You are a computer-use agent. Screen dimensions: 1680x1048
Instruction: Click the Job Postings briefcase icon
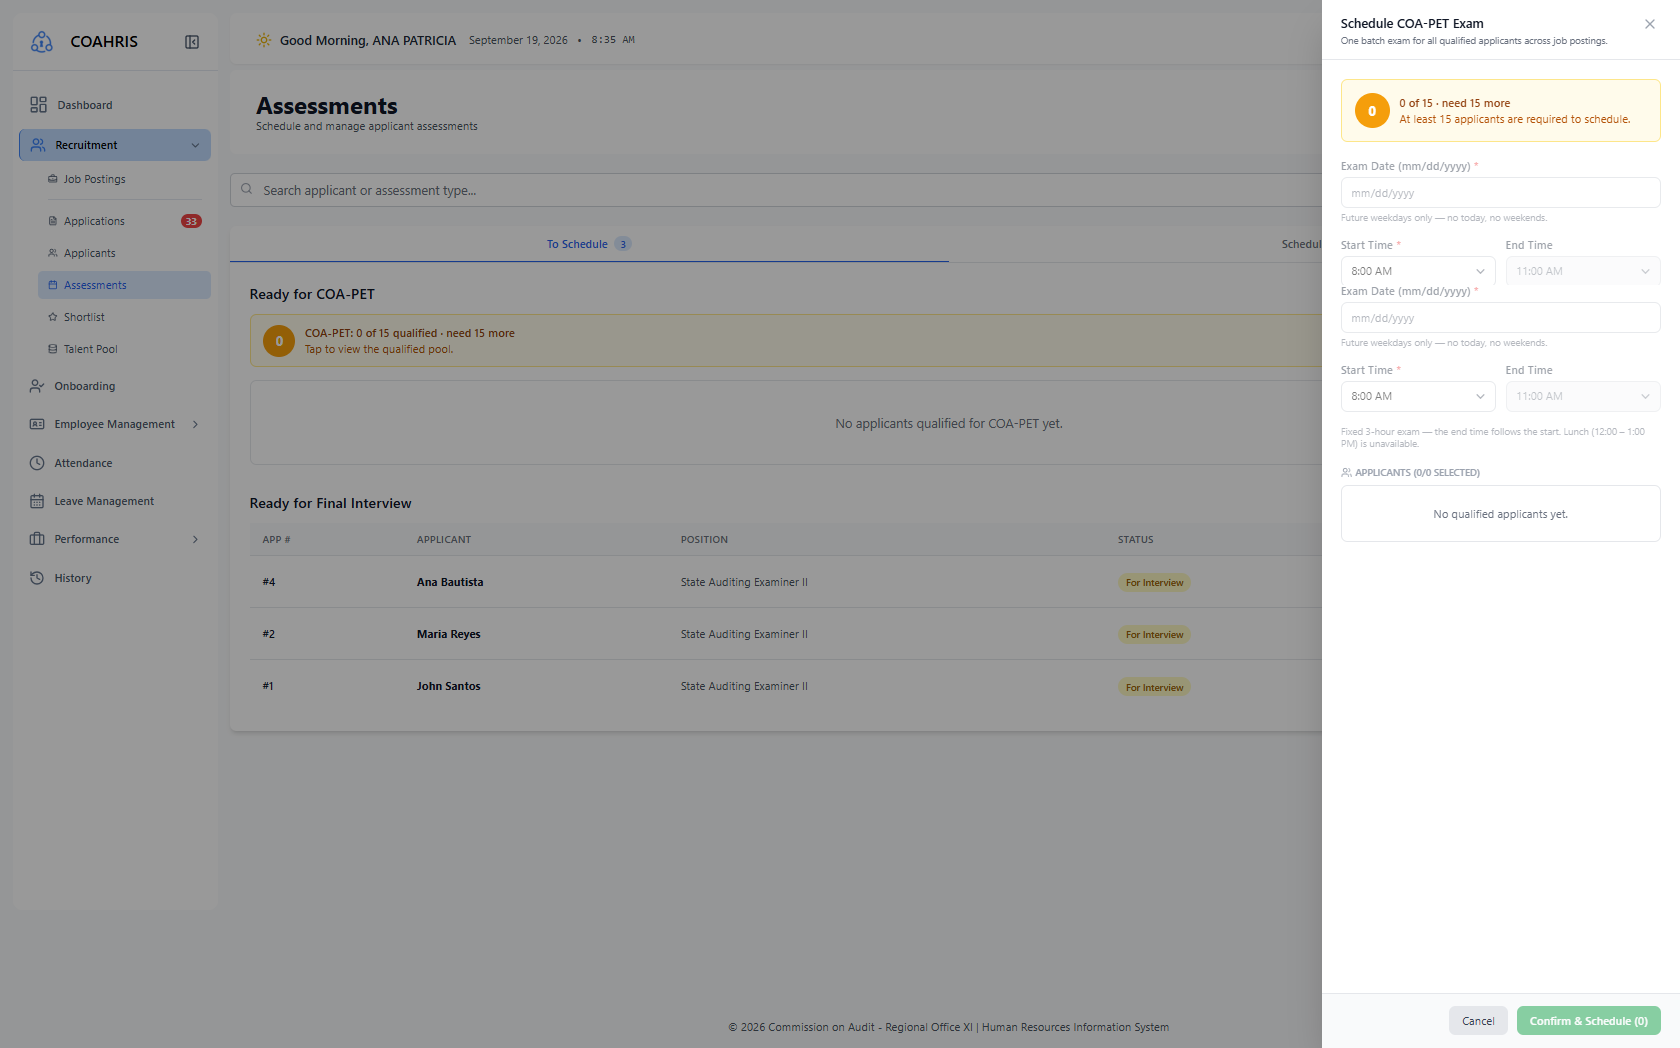[53, 179]
